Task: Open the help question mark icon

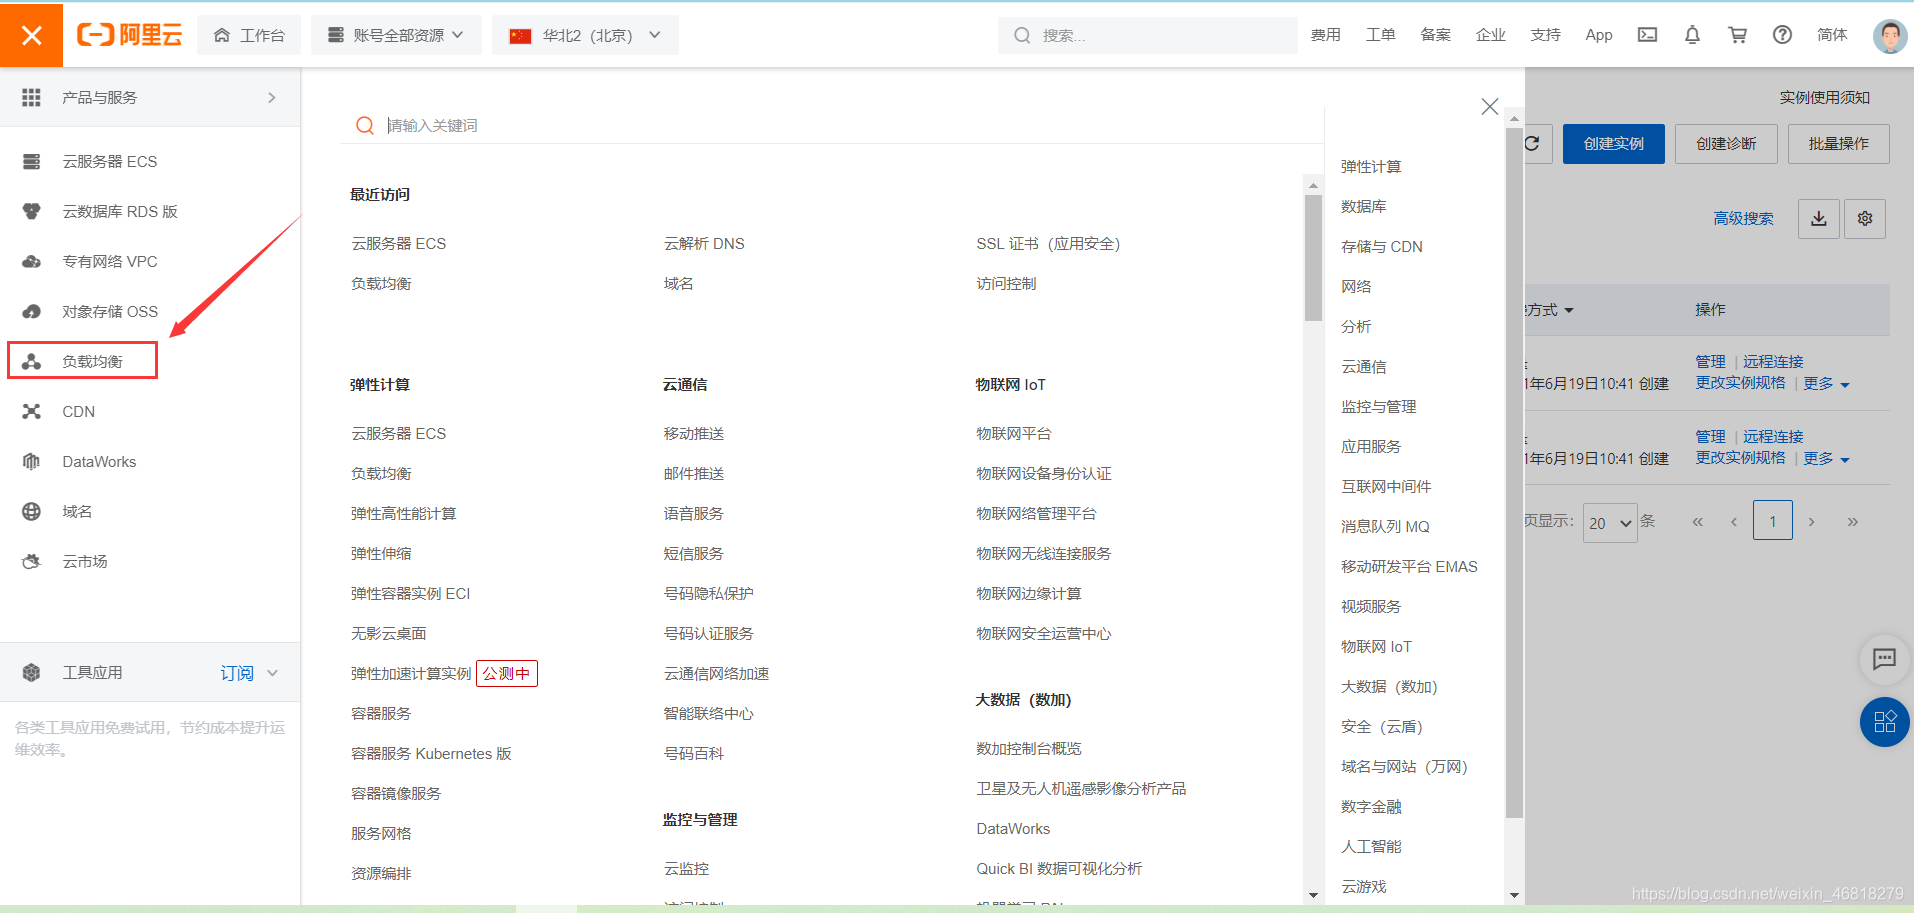Action: pos(1782,35)
